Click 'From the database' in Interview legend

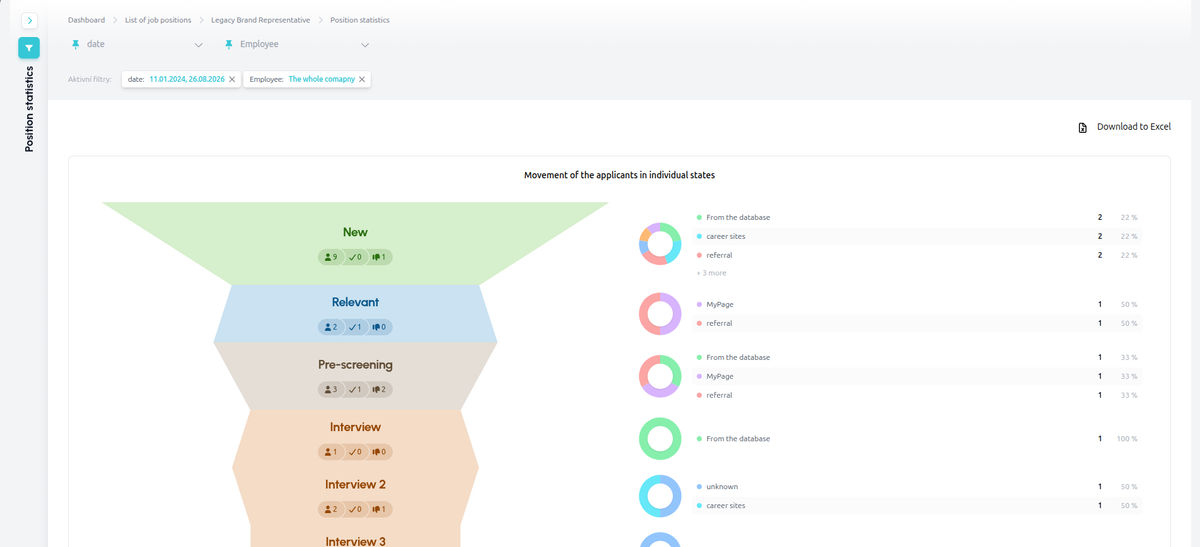coord(738,438)
